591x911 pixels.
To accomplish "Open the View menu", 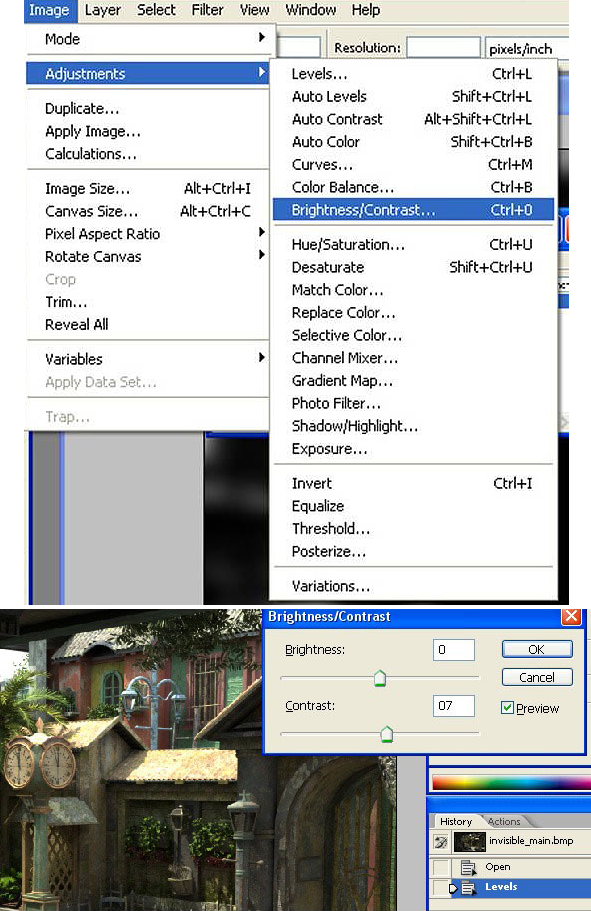I will pos(255,10).
